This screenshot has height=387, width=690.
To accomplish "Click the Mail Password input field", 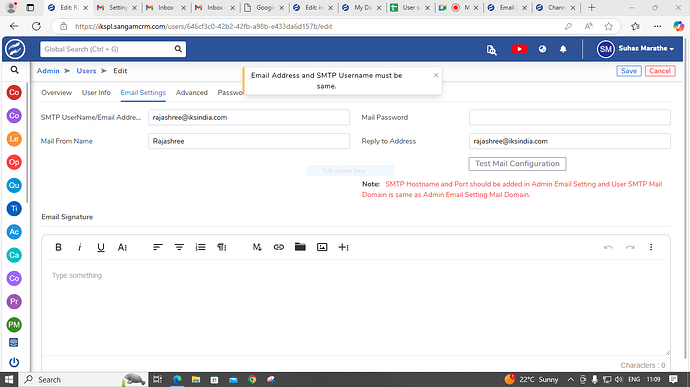I will (569, 118).
